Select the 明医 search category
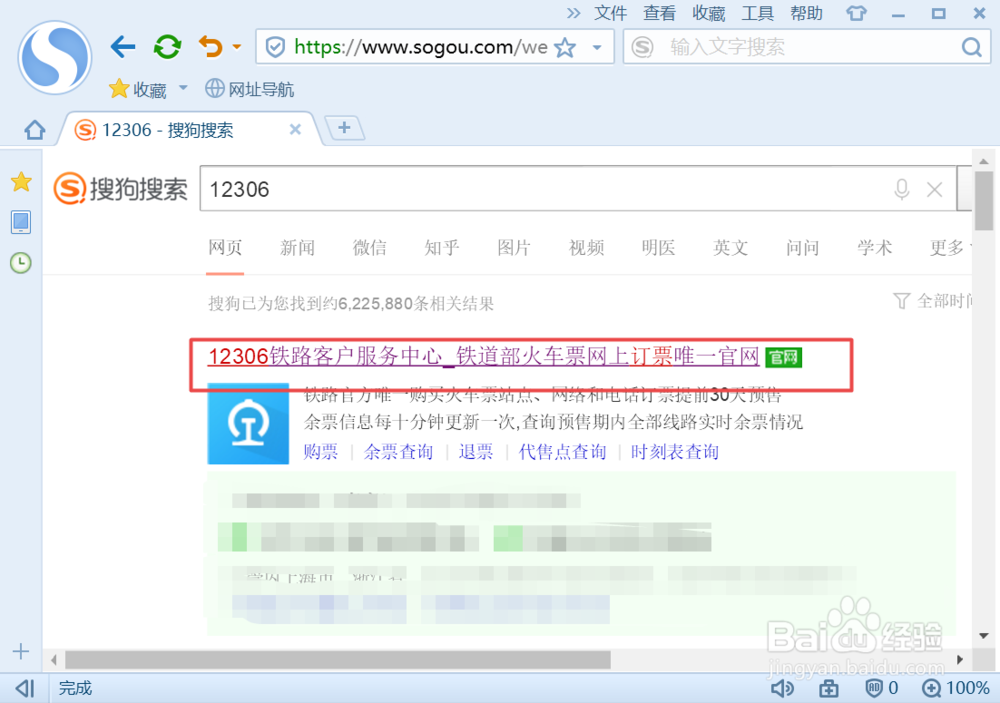This screenshot has width=1000, height=703. point(658,248)
